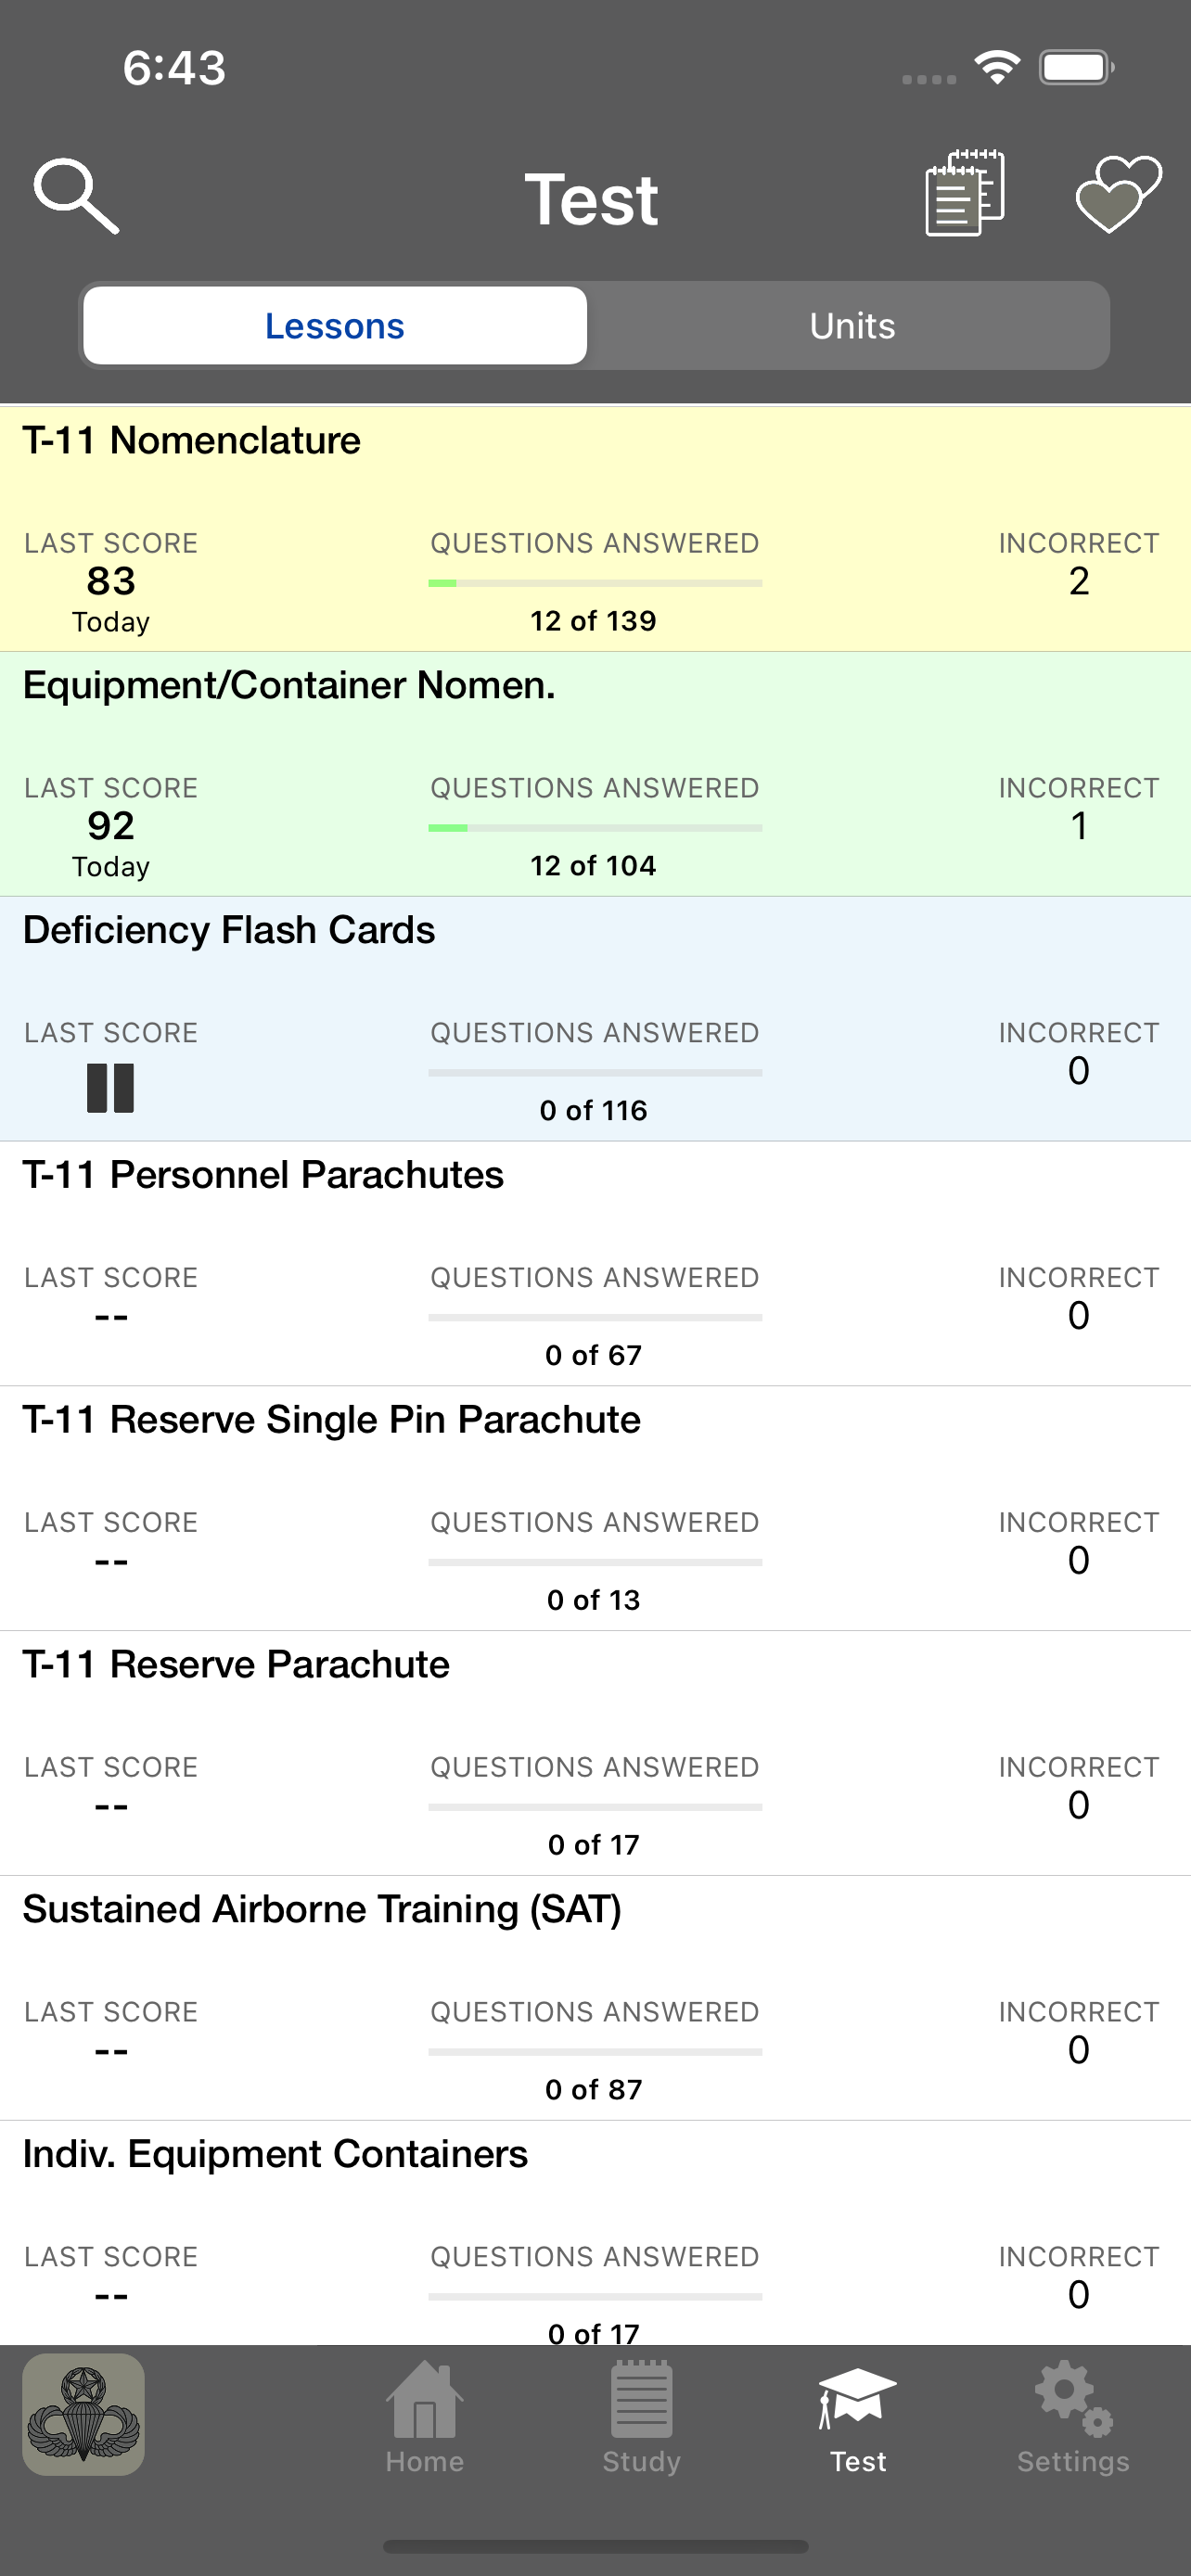The height and width of the screenshot is (2576, 1191).
Task: Tap the parachutist badge app icon
Action: click(x=84, y=2414)
